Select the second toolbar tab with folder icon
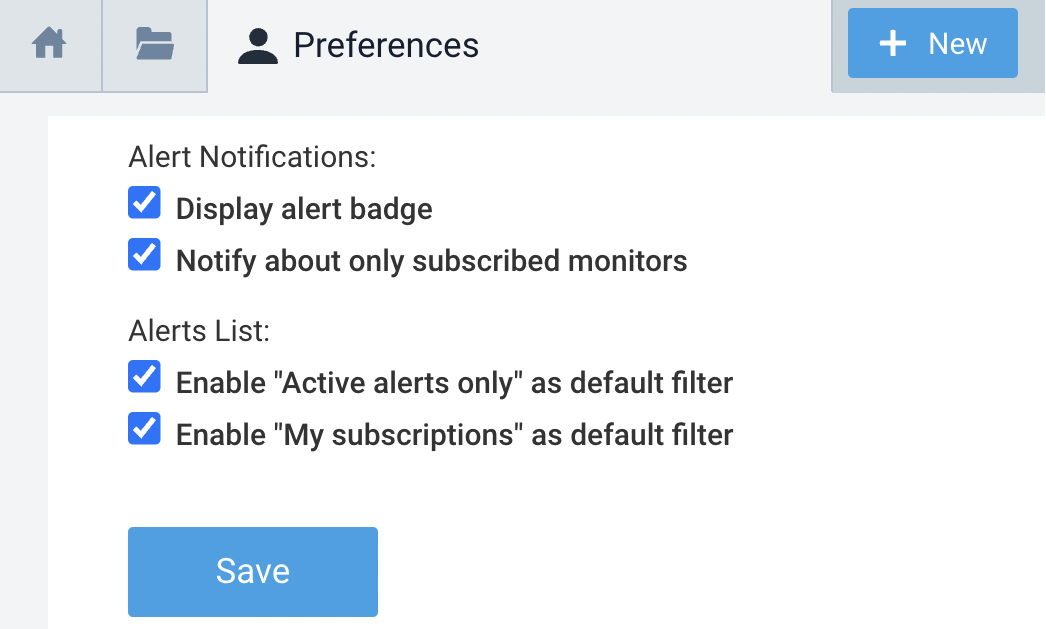Screen dimensions: 1046x629 (154, 43)
